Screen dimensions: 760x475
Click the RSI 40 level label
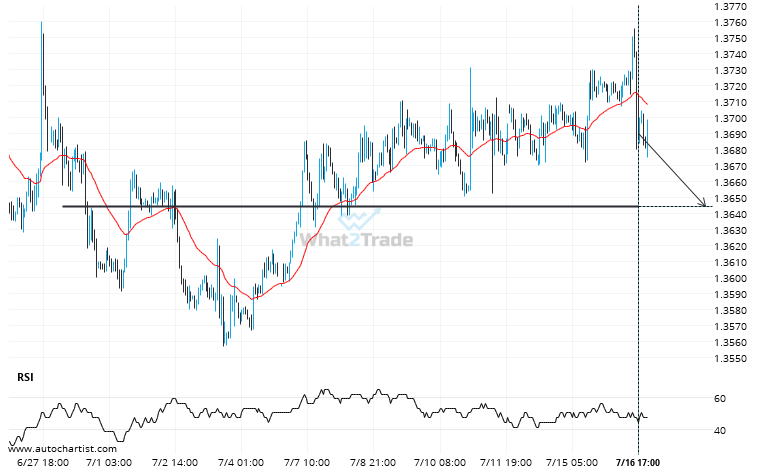tap(720, 430)
